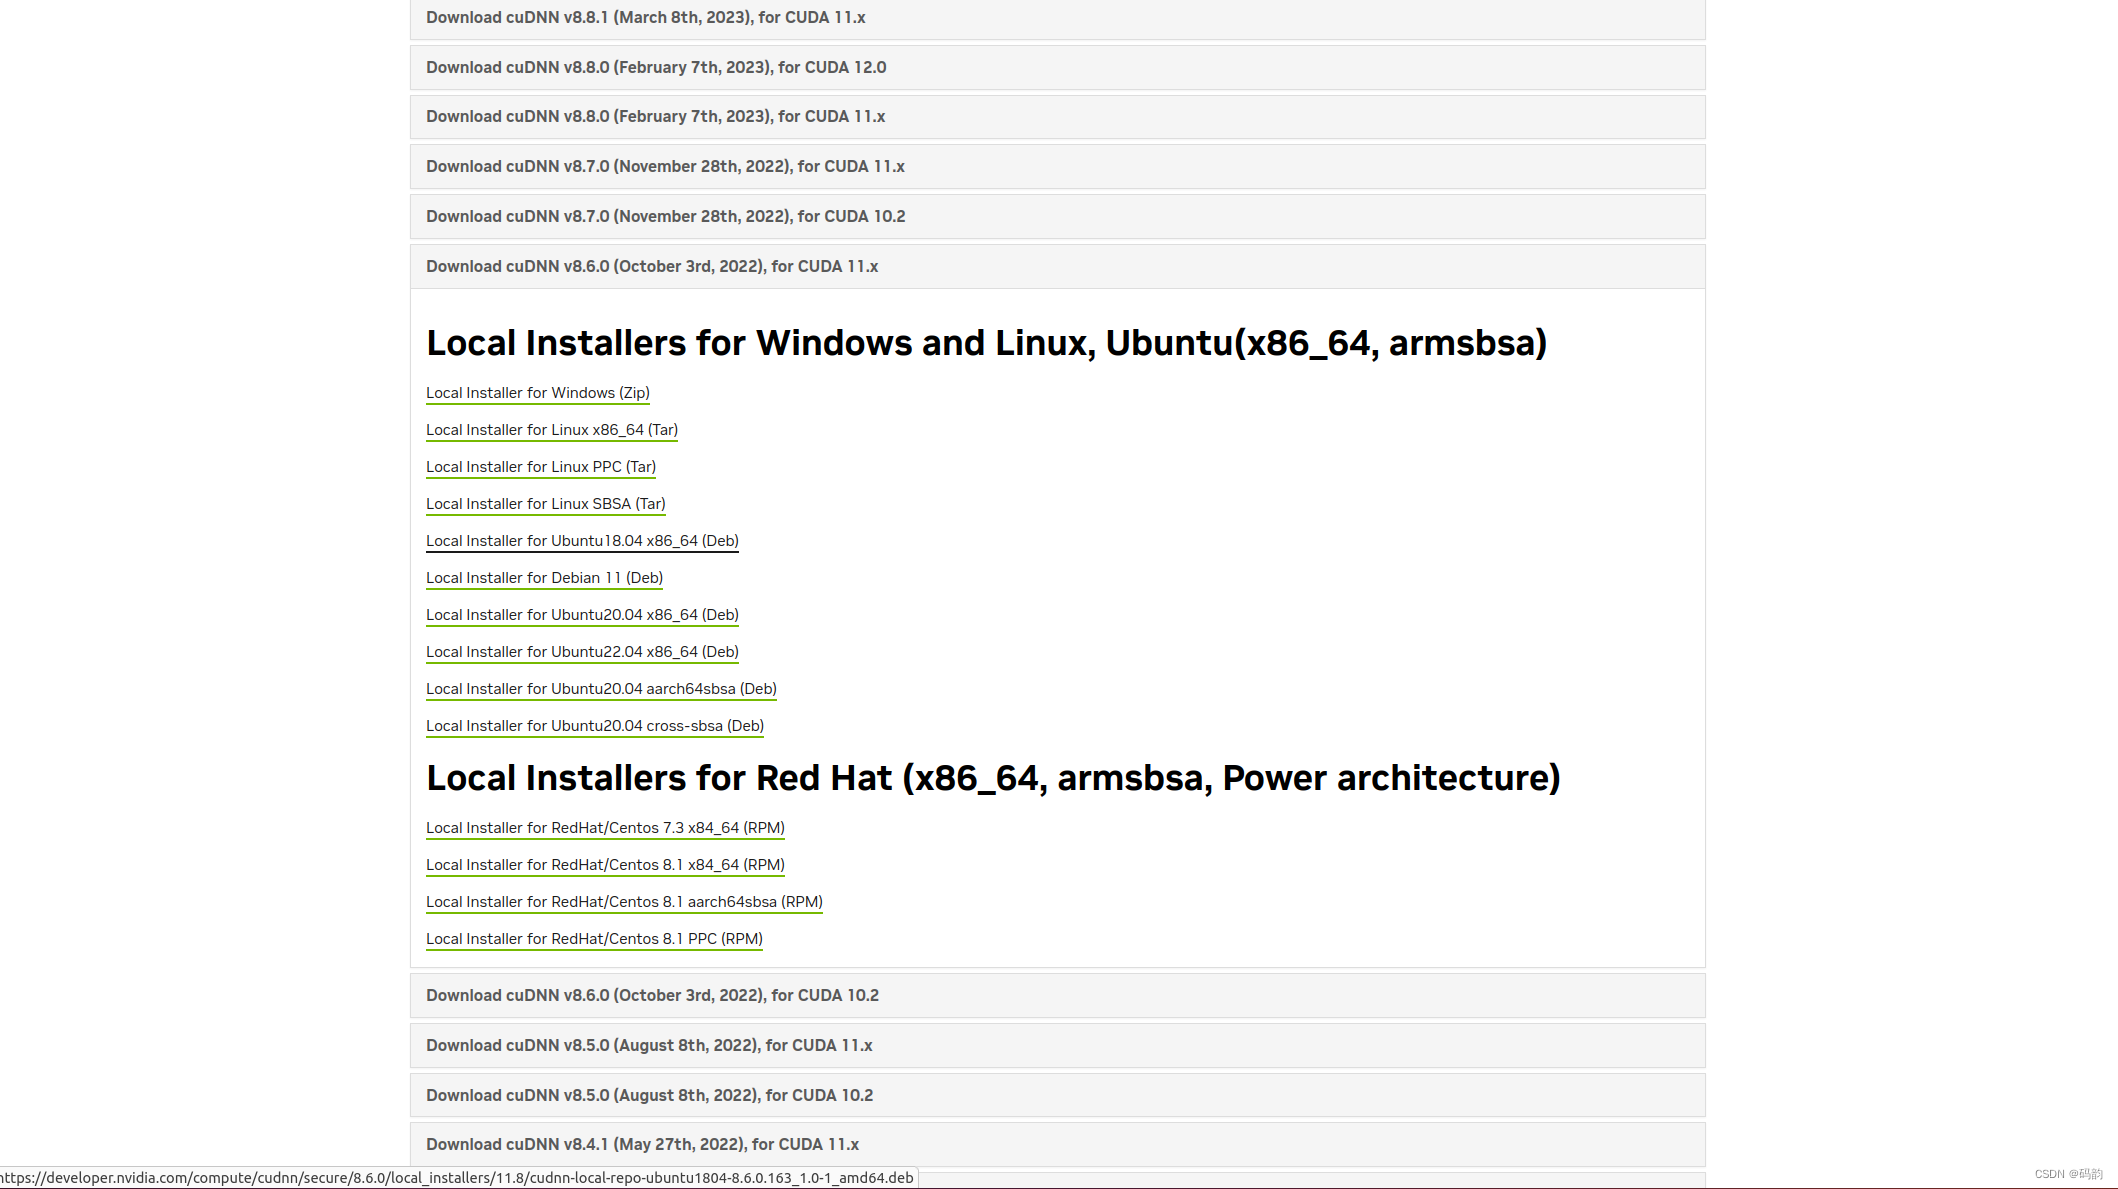
Task: Expand cuDNN v8.5.0 for CUDA 11.x section
Action: pos(1057,1045)
